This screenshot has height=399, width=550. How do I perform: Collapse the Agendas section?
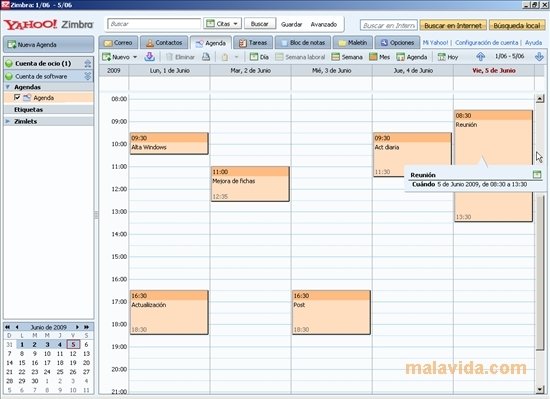pyautogui.click(x=8, y=87)
